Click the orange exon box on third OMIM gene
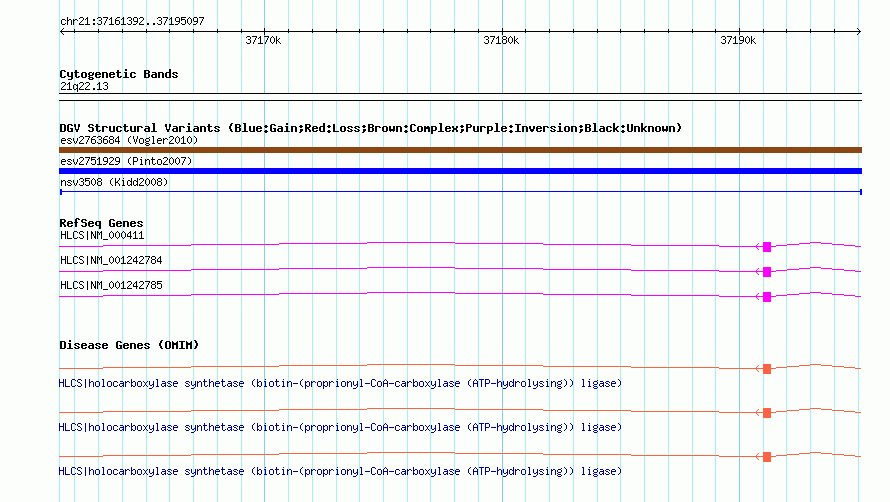Screen dimensions: 890x502 tap(767, 457)
